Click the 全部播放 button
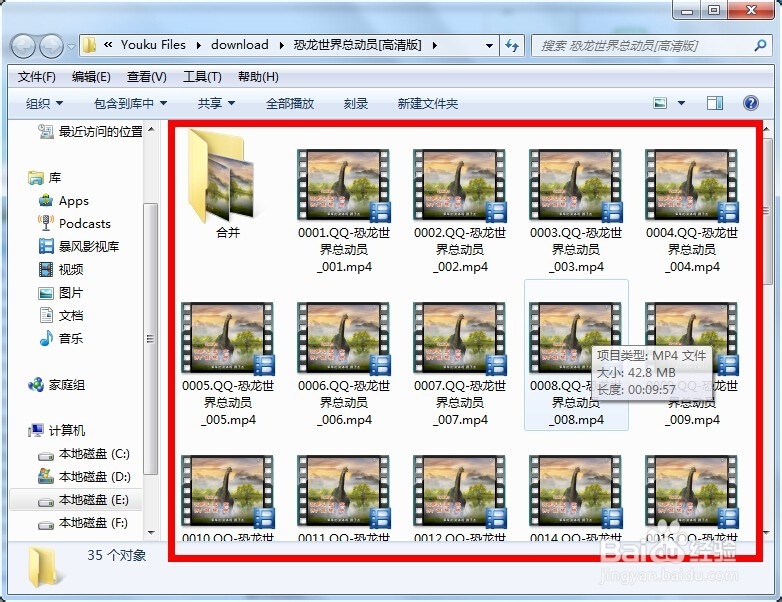The image size is (782, 602). click(x=290, y=104)
